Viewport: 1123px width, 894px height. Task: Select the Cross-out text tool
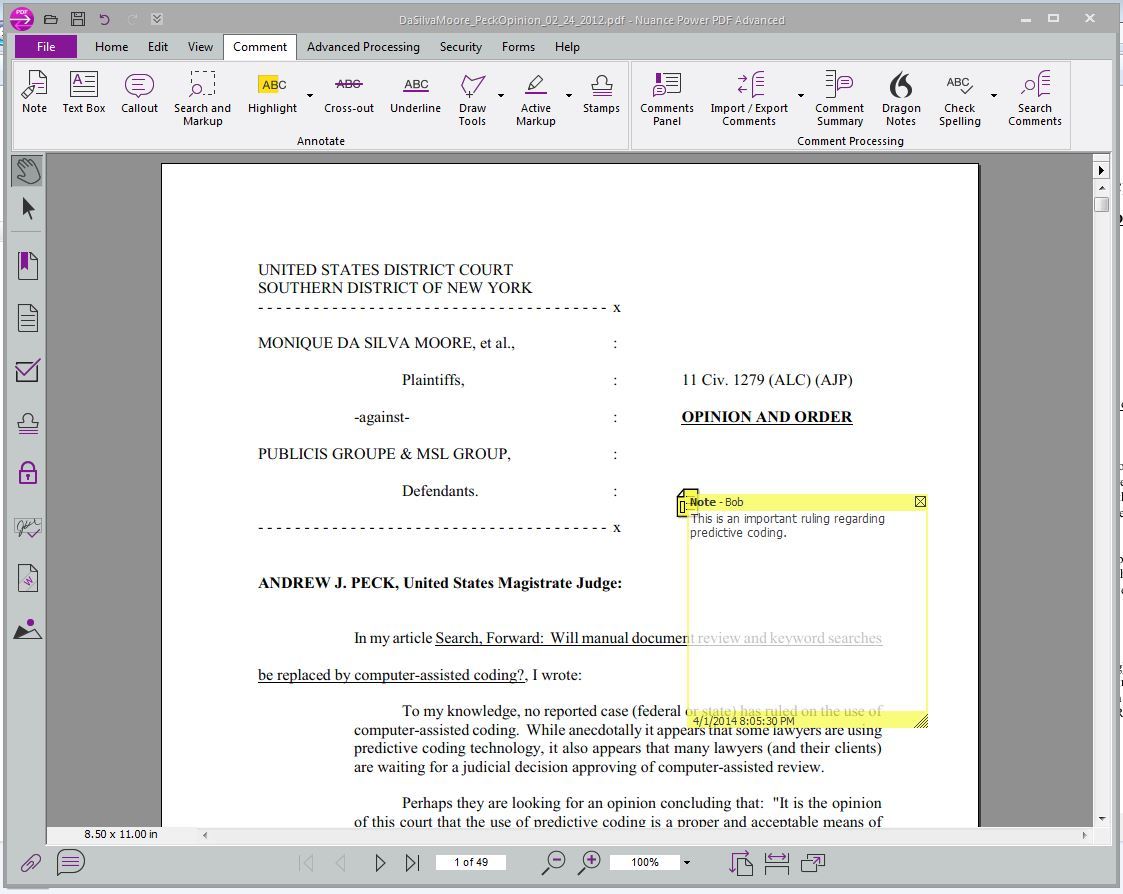348,92
